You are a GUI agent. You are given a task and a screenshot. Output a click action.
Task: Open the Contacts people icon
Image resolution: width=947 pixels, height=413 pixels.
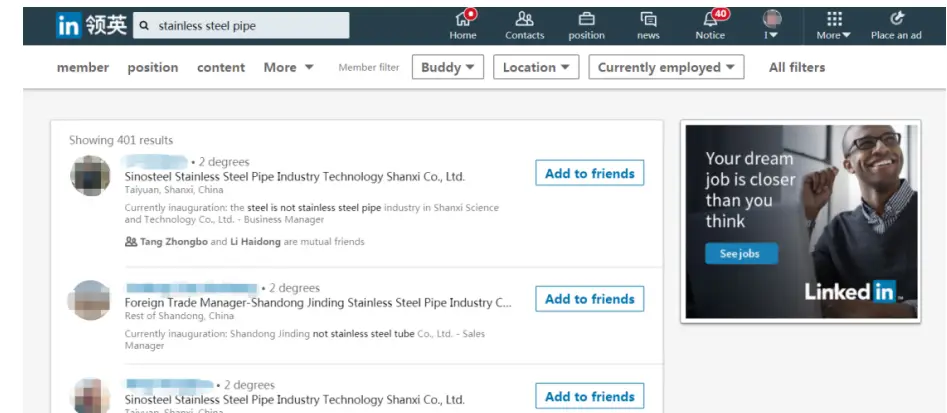point(524,19)
